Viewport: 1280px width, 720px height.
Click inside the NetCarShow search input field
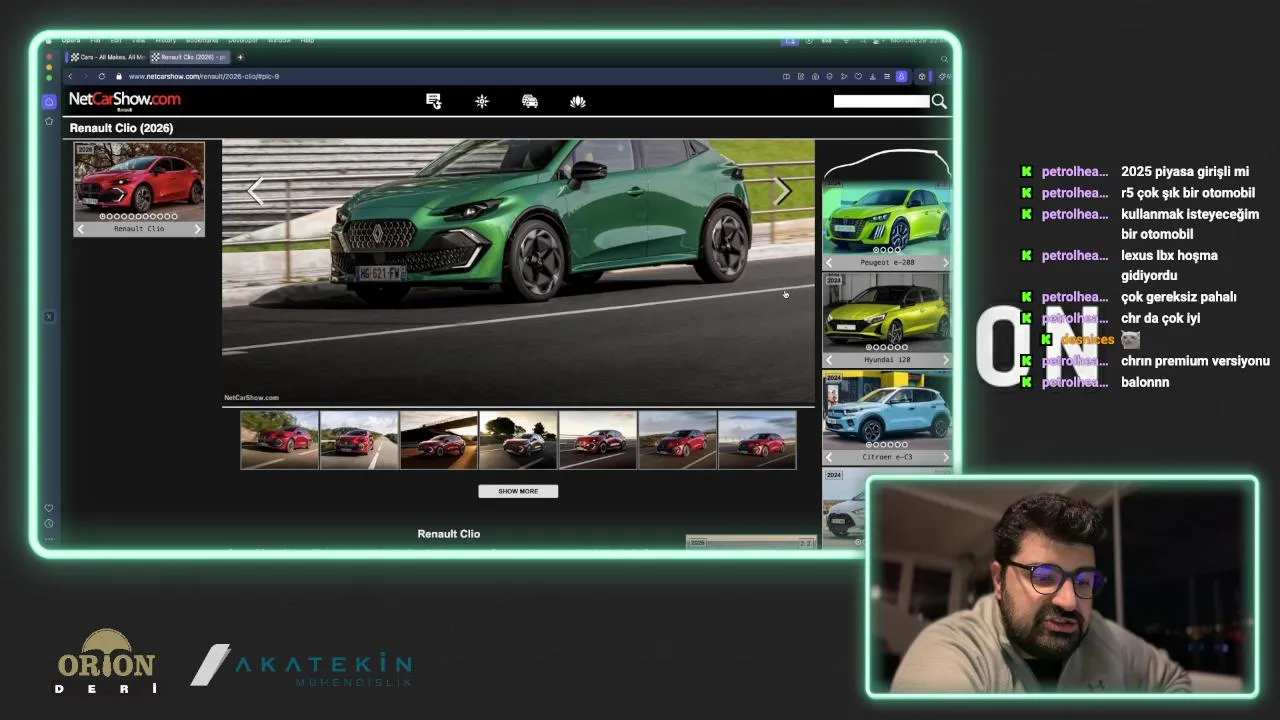coord(881,101)
